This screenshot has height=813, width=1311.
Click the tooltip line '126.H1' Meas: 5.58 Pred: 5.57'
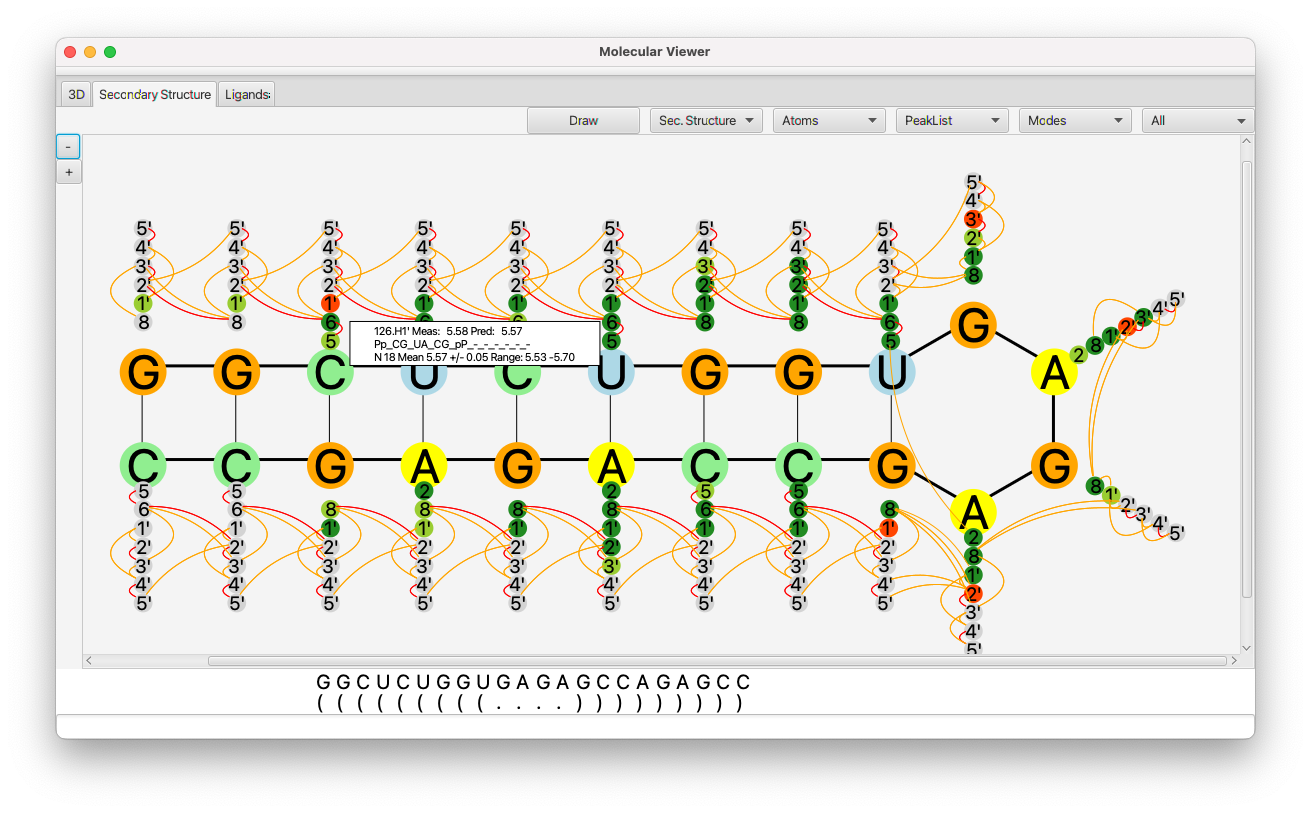[x=448, y=331]
